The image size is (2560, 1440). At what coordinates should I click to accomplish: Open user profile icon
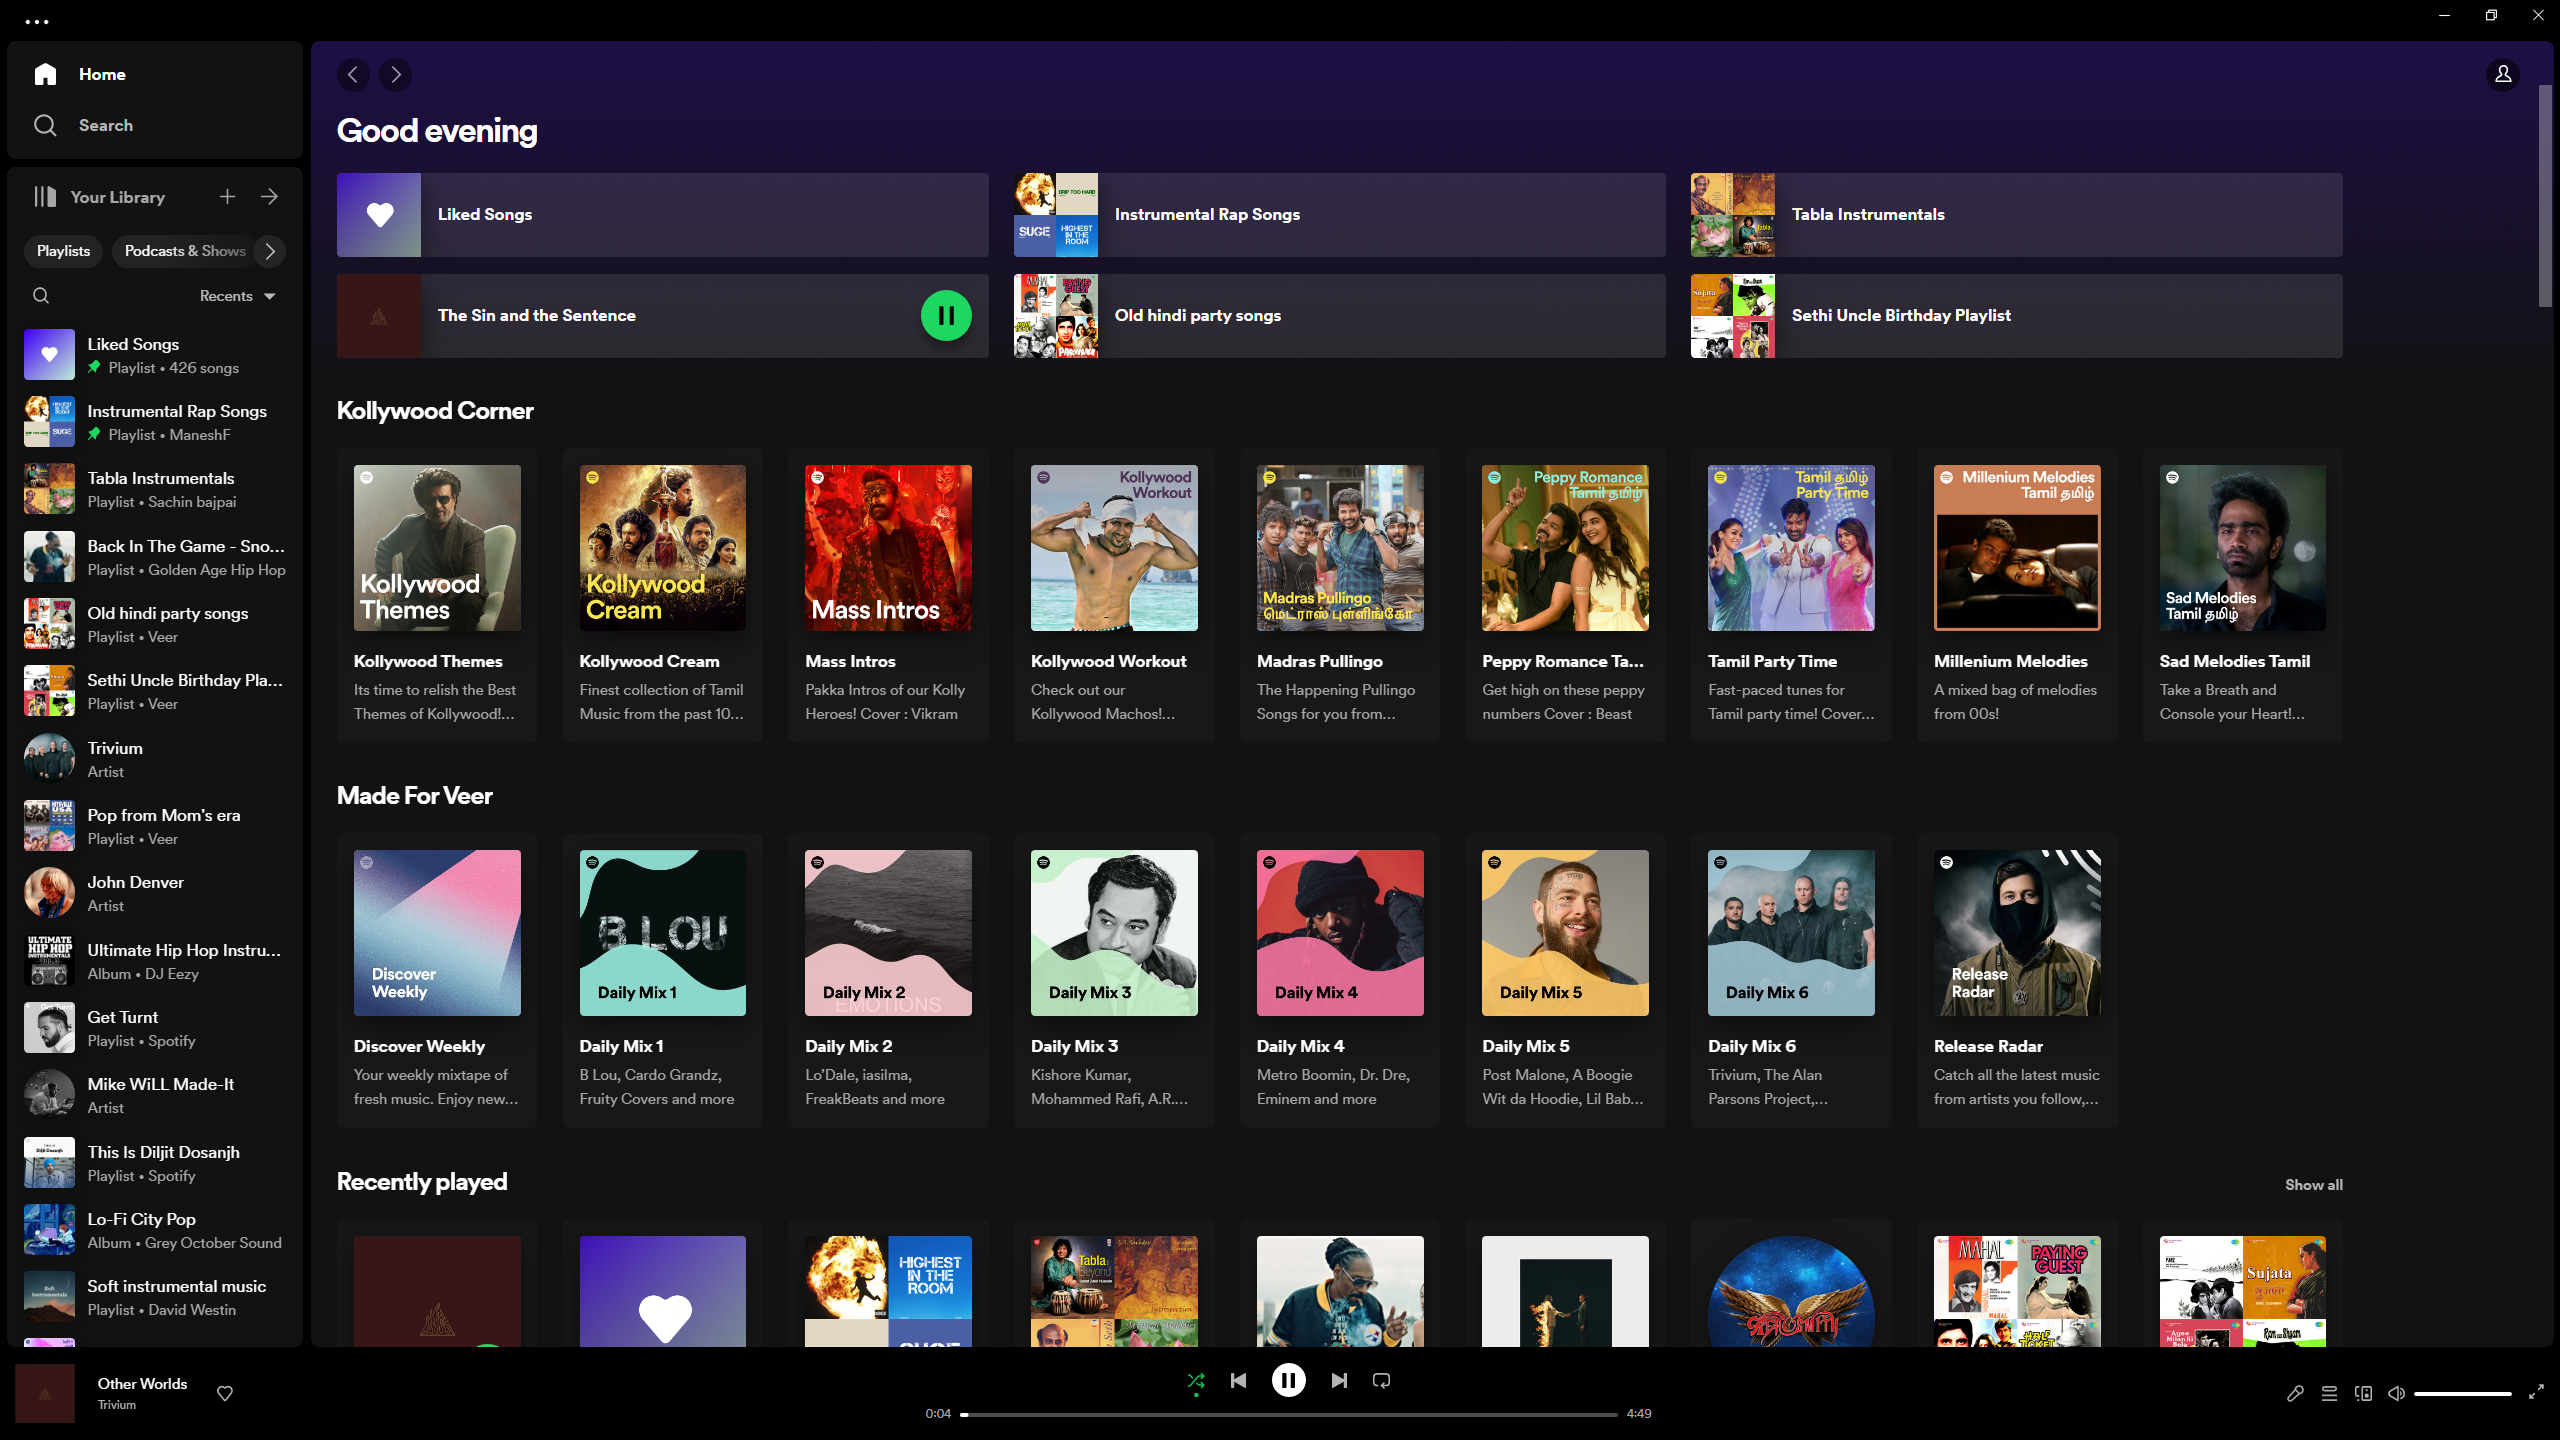[2503, 75]
